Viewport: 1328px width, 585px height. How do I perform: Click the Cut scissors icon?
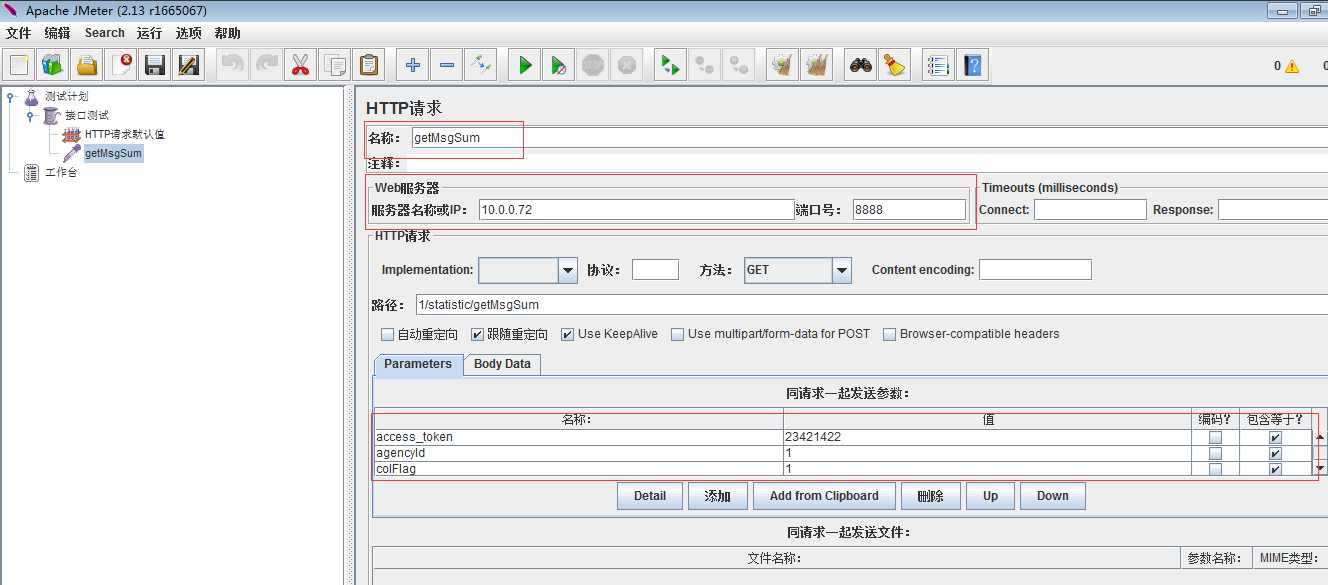click(x=300, y=66)
